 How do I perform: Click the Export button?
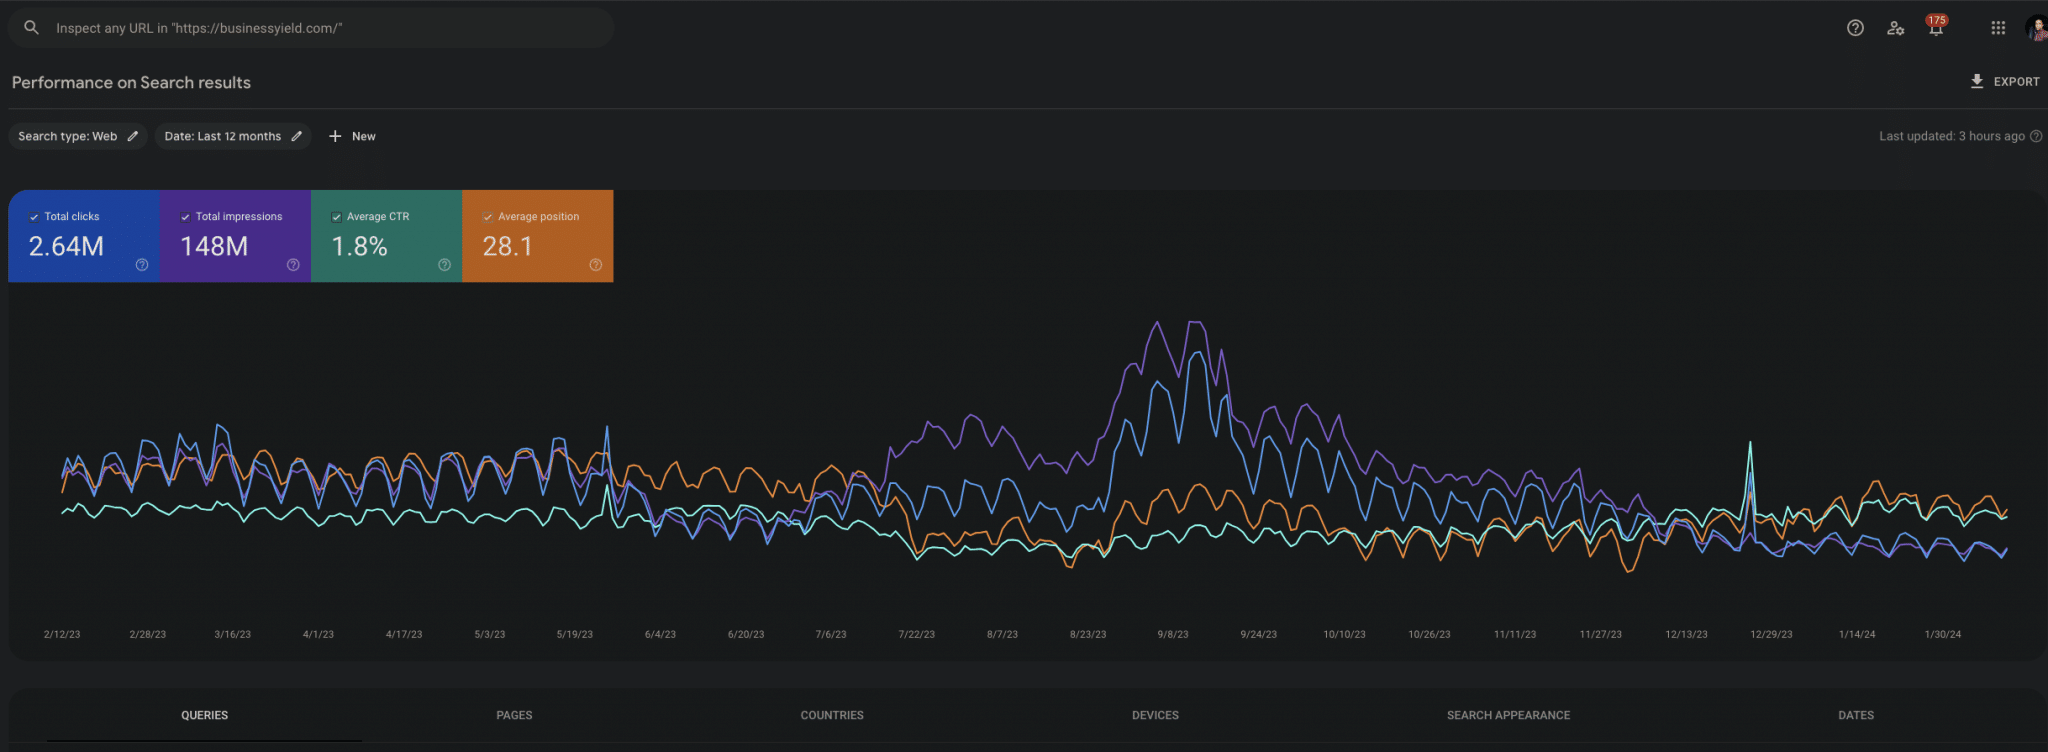click(2004, 82)
